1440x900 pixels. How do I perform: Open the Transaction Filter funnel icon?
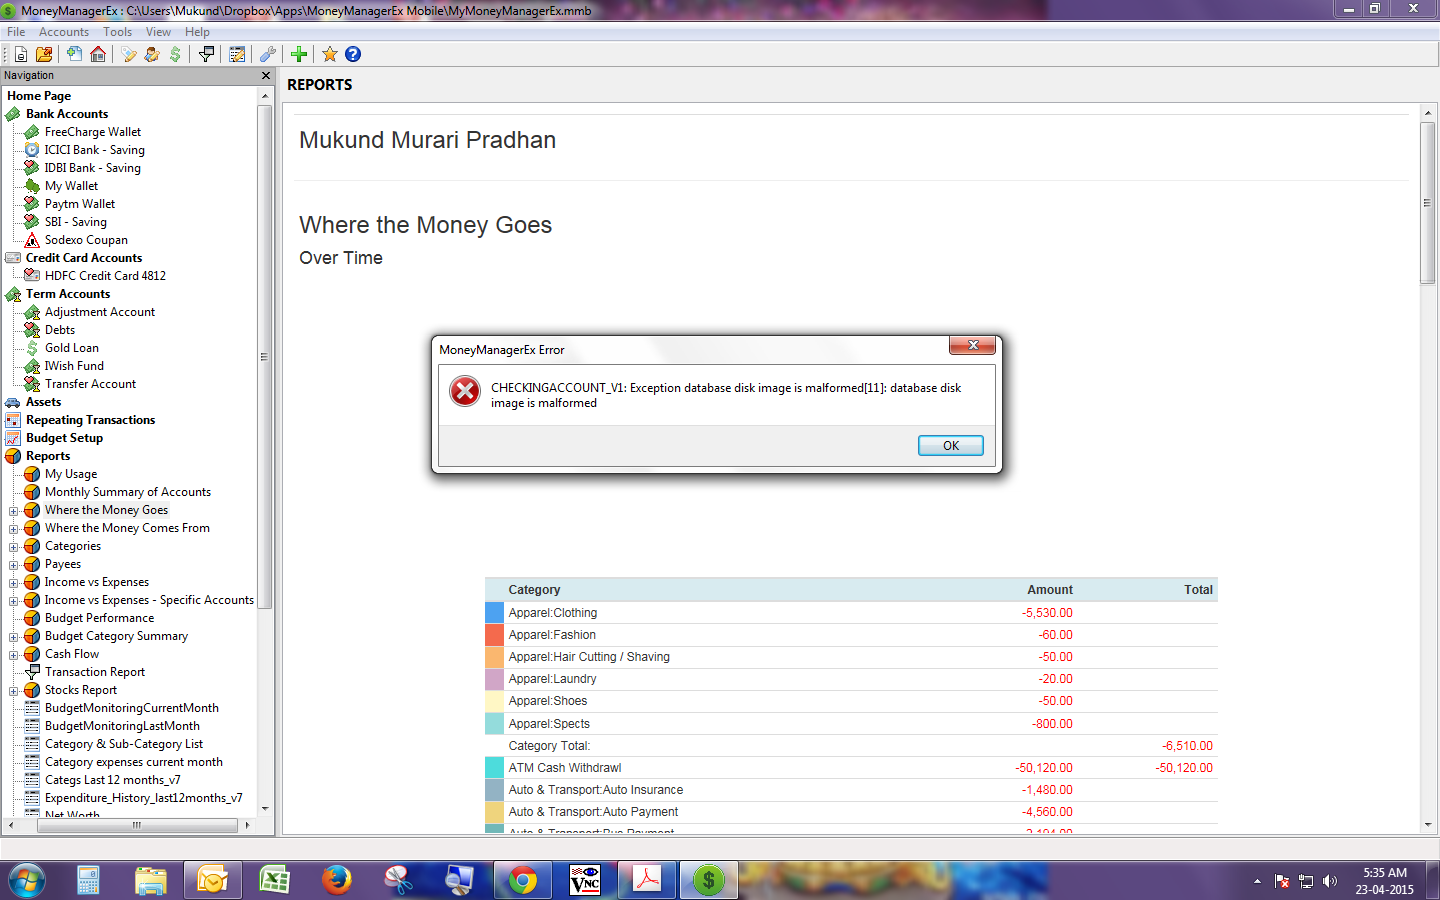(207, 54)
